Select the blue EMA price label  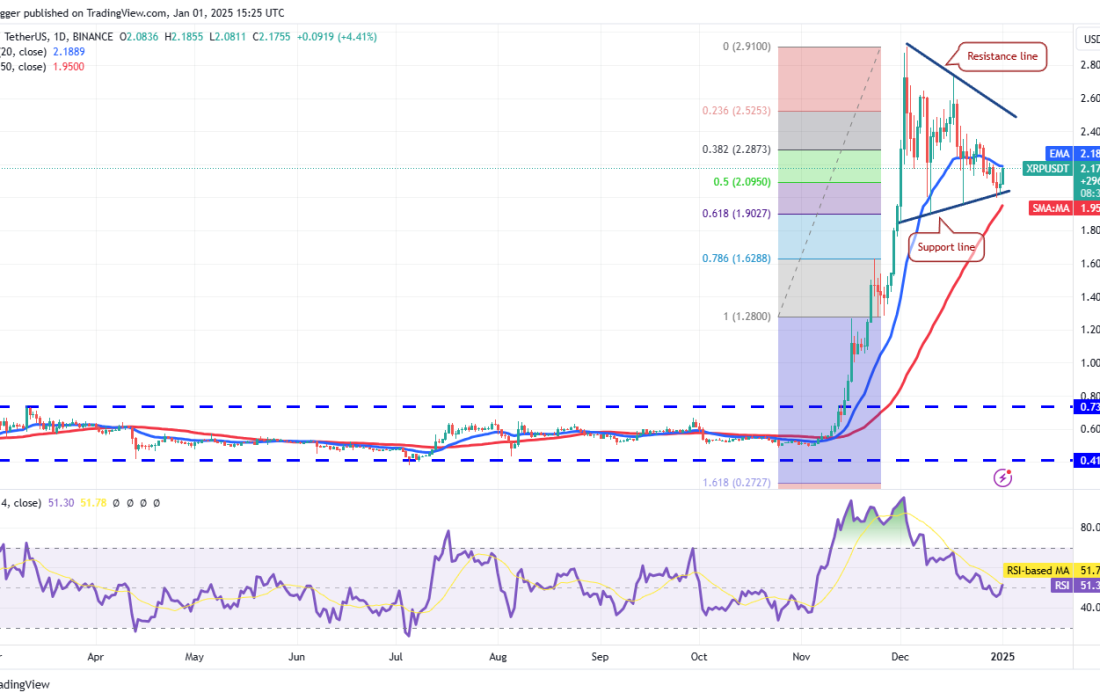[1059, 153]
